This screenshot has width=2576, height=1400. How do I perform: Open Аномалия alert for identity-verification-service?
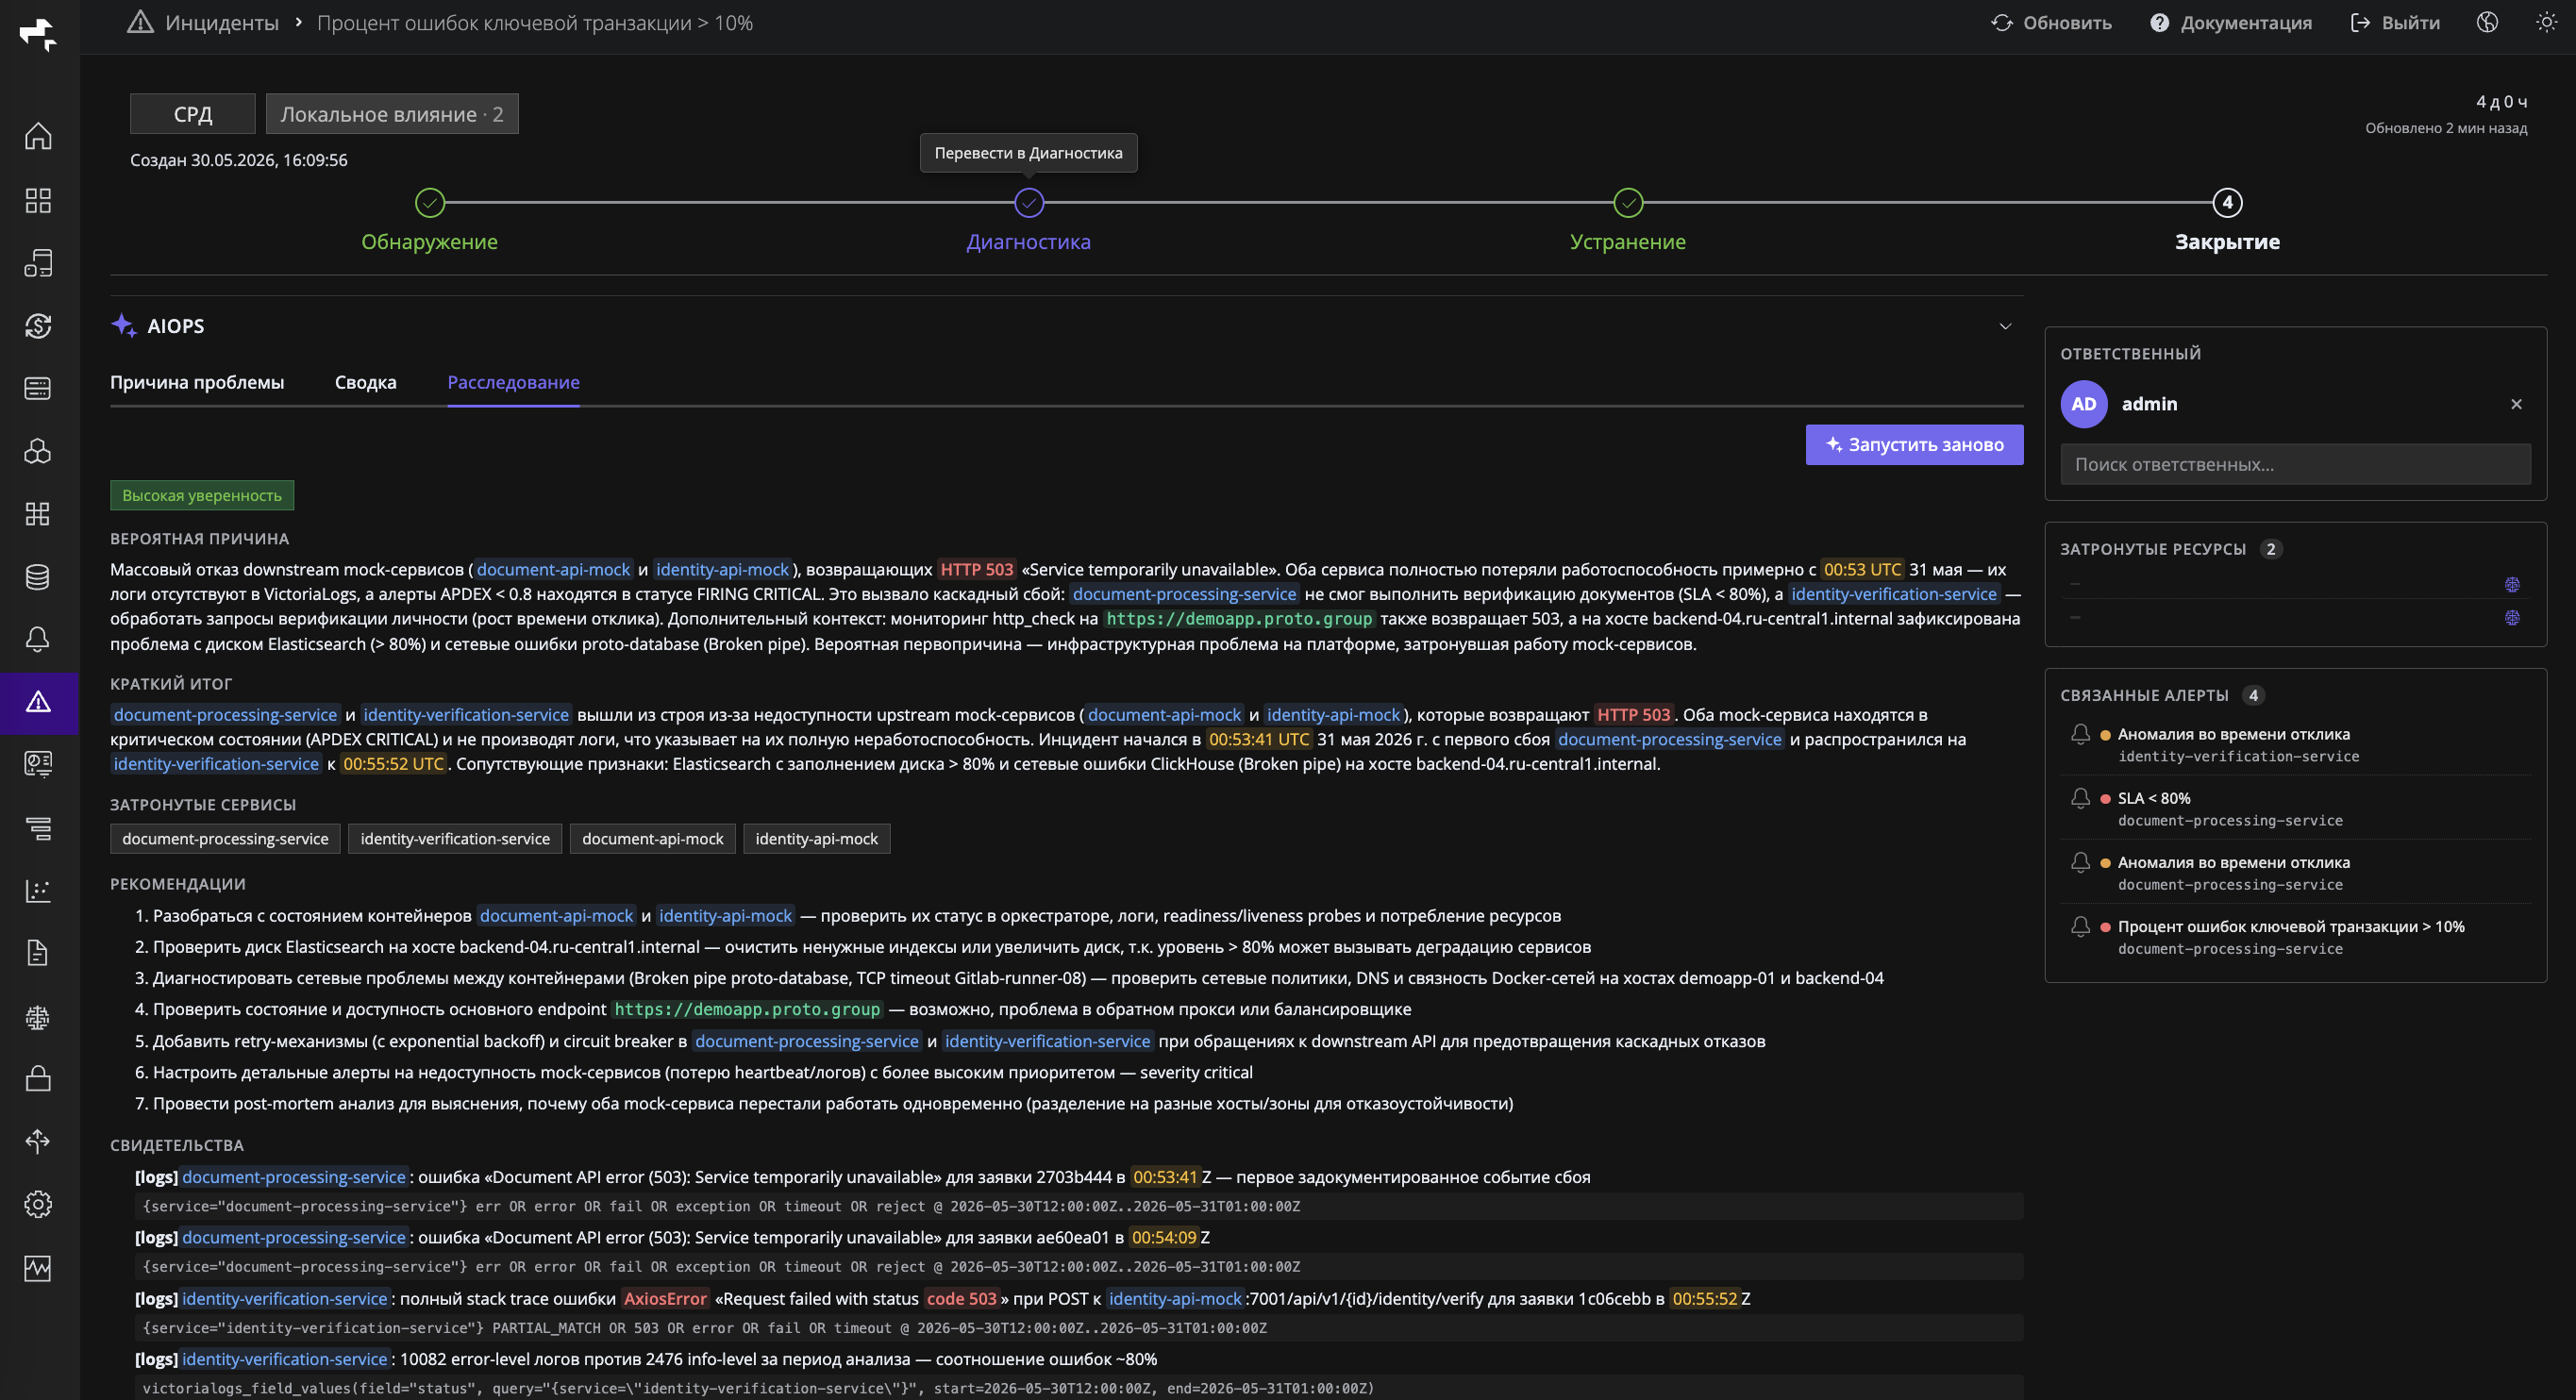(x=2296, y=744)
